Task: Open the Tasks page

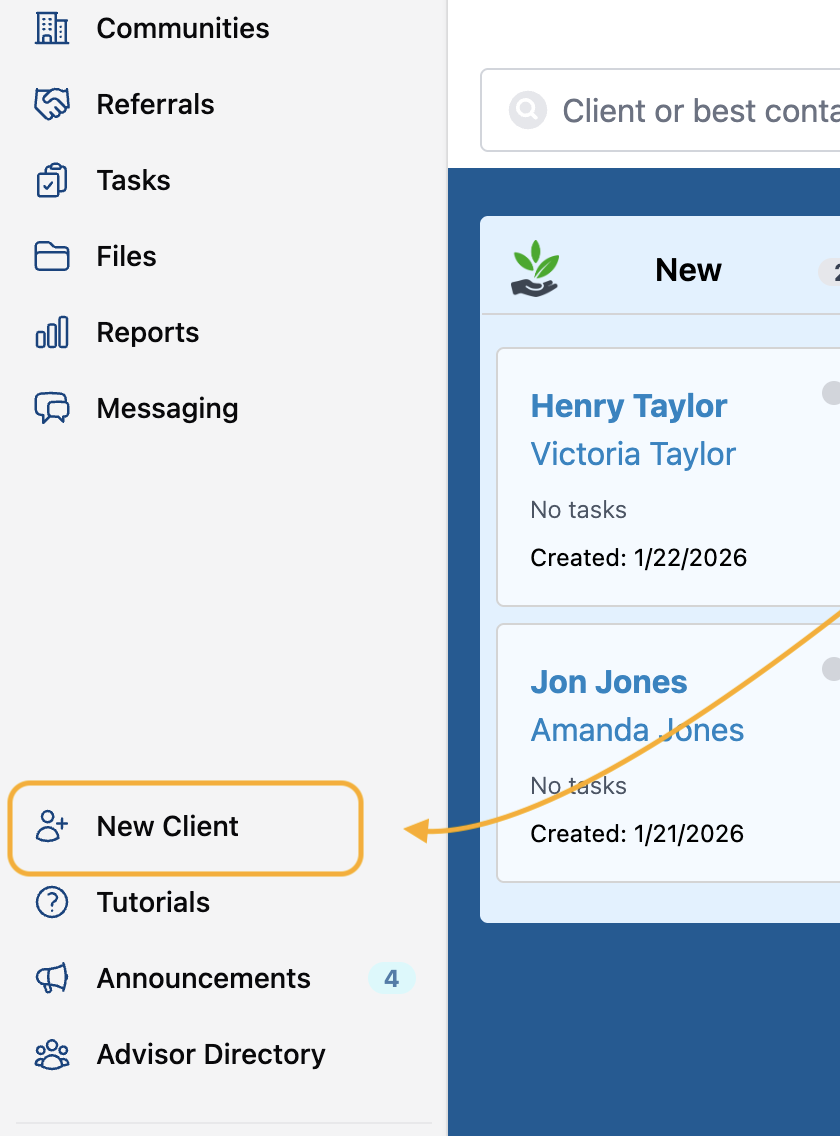Action: [x=133, y=180]
